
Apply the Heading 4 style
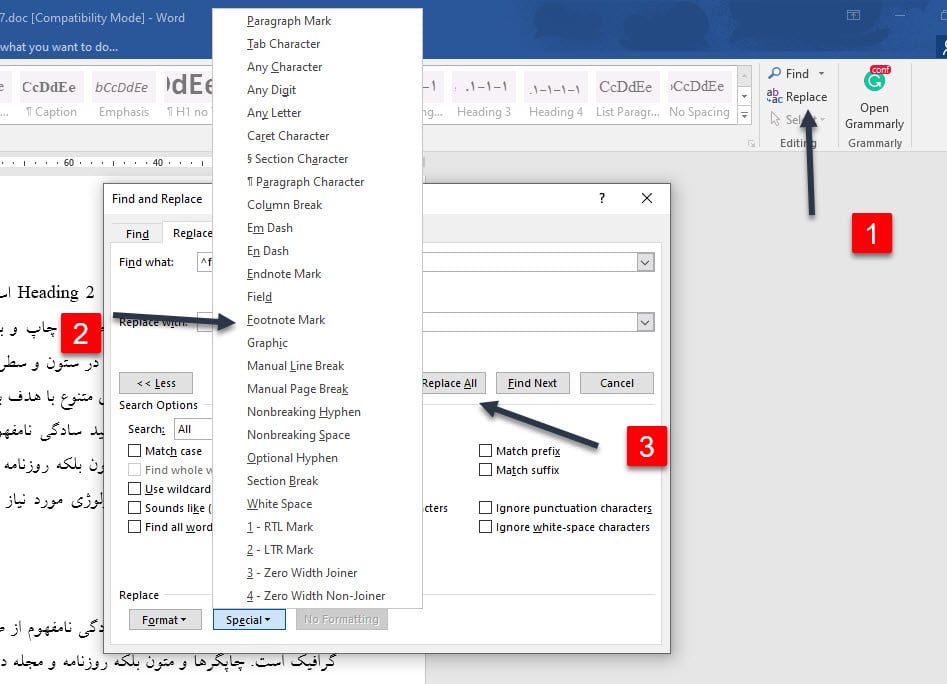click(556, 97)
